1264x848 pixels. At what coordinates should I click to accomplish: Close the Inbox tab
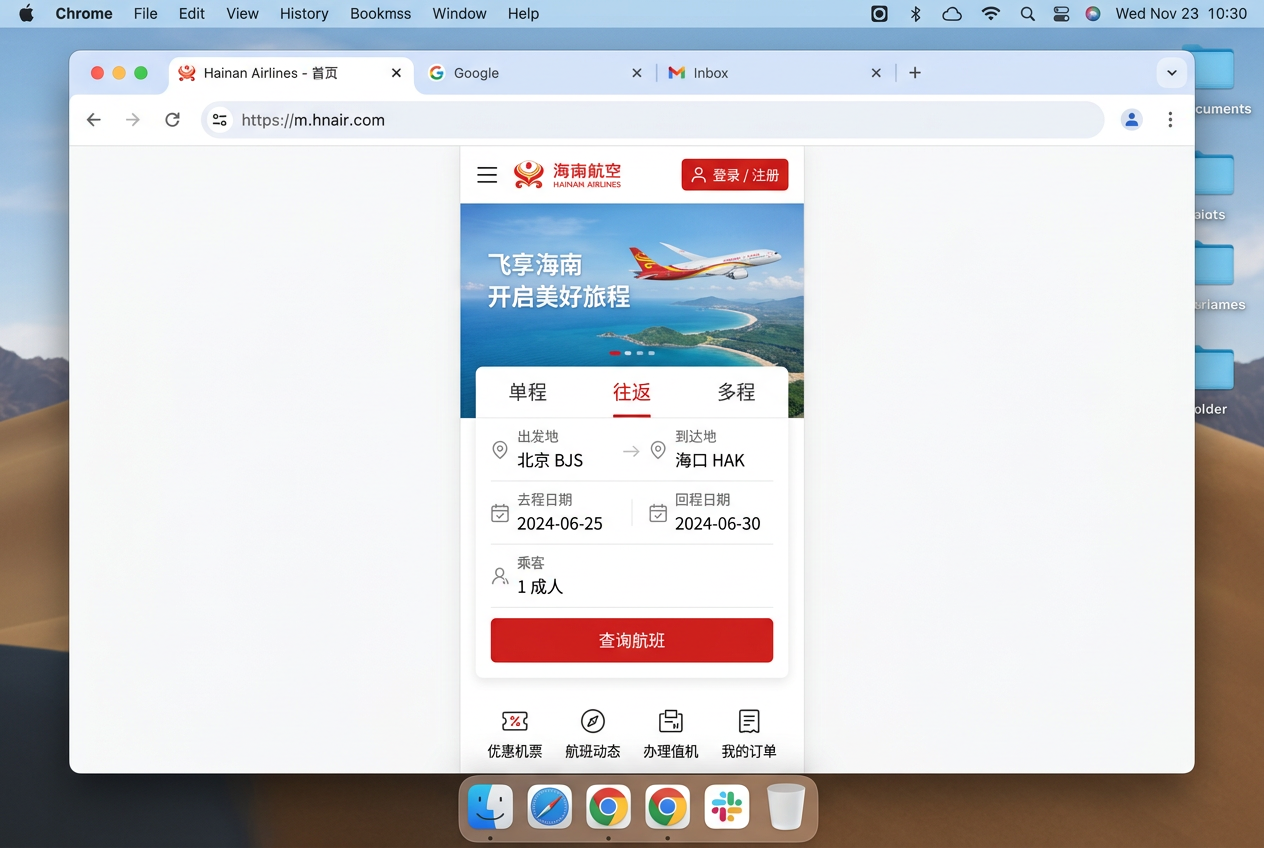click(876, 73)
